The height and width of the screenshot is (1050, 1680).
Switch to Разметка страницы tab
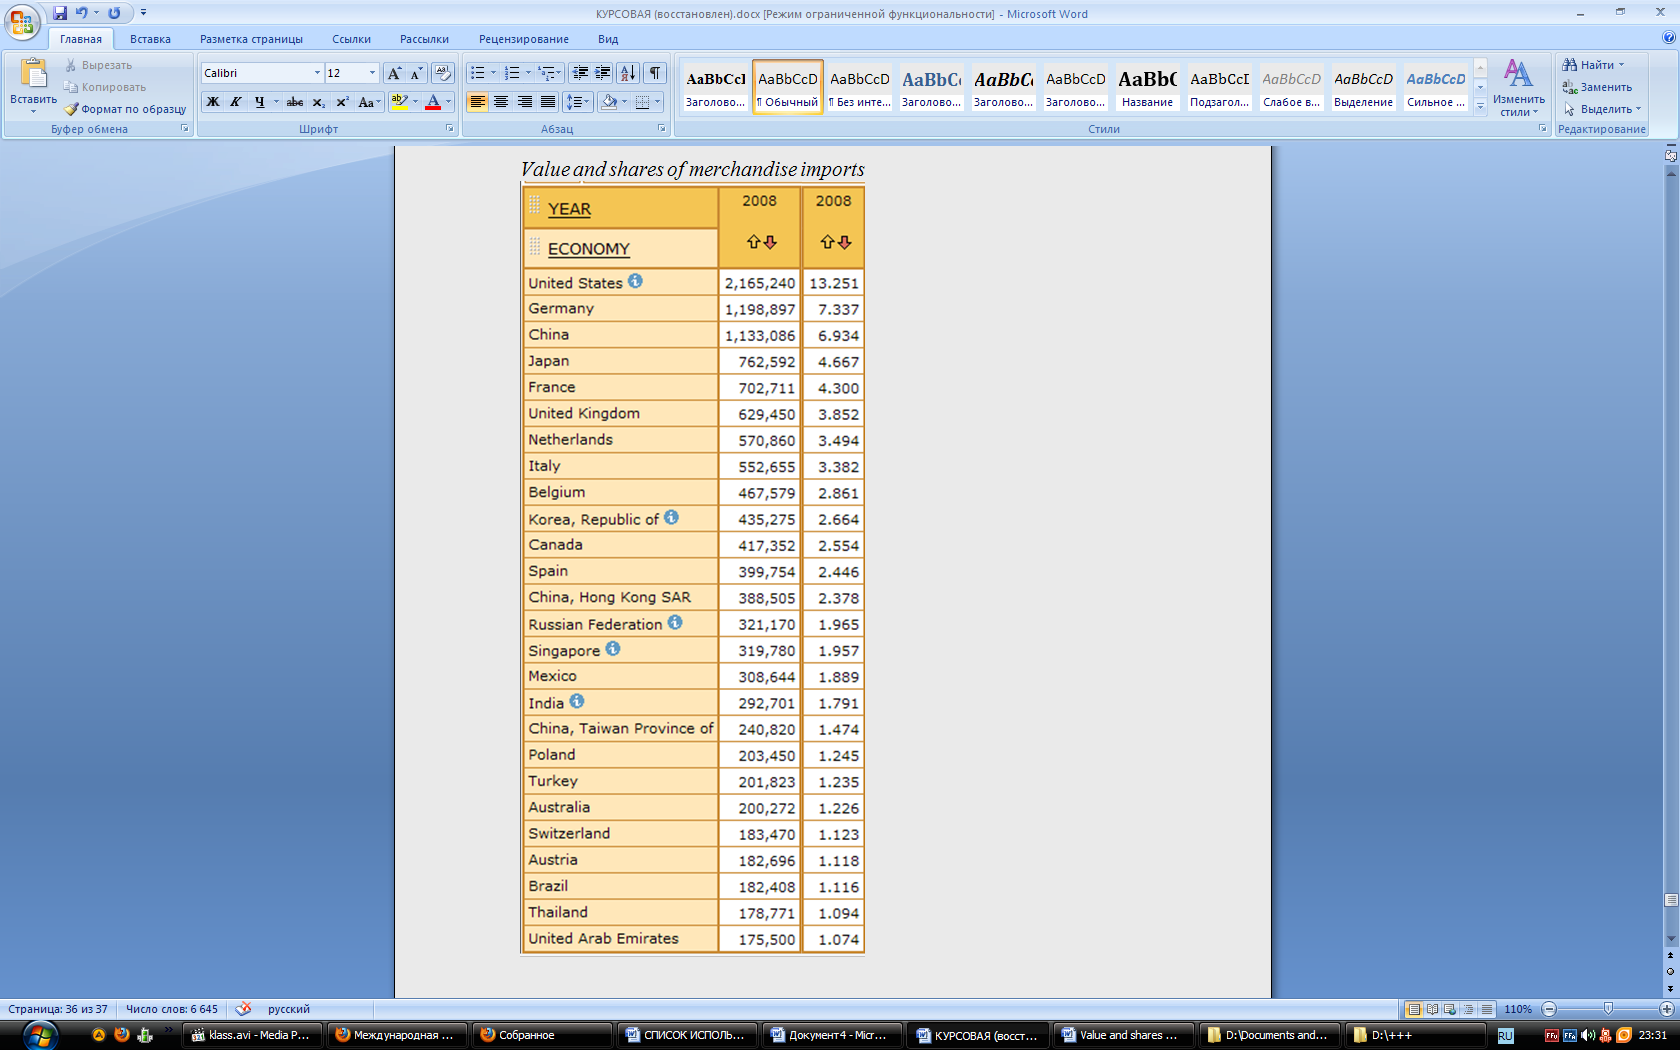(251, 39)
